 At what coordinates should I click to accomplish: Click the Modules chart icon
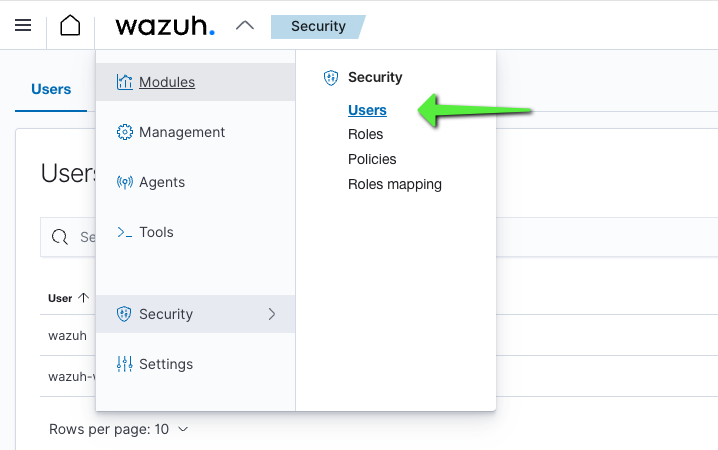(125, 82)
